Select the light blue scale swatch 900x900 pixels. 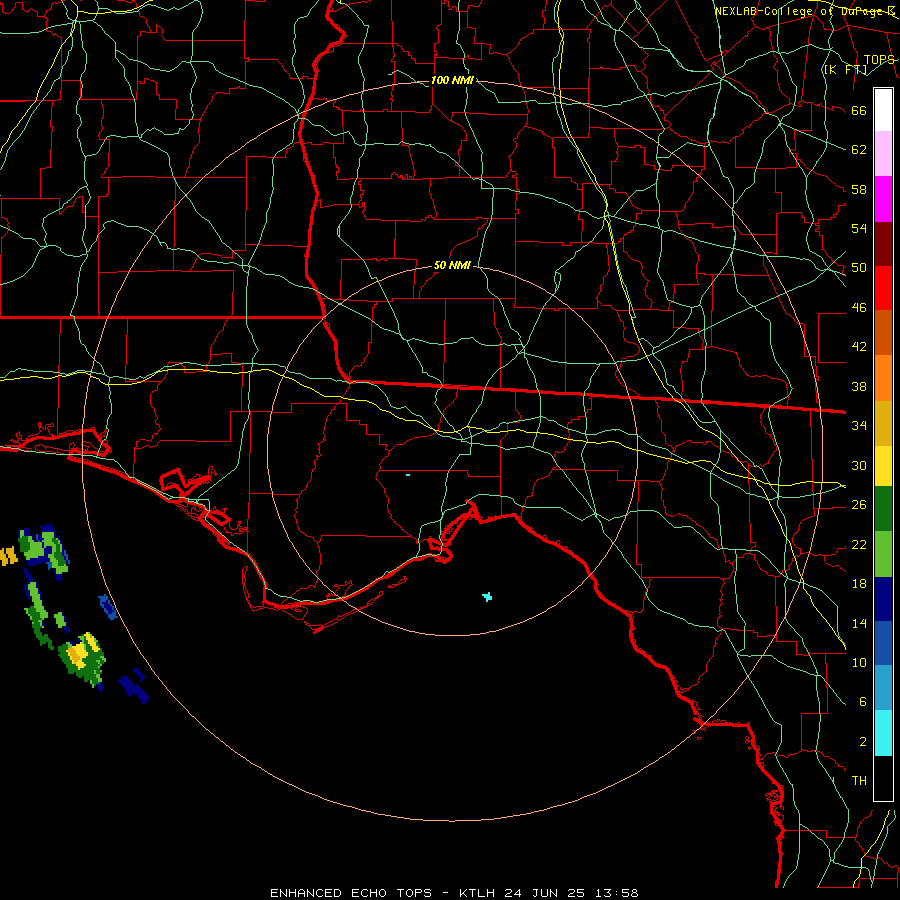[x=883, y=688]
